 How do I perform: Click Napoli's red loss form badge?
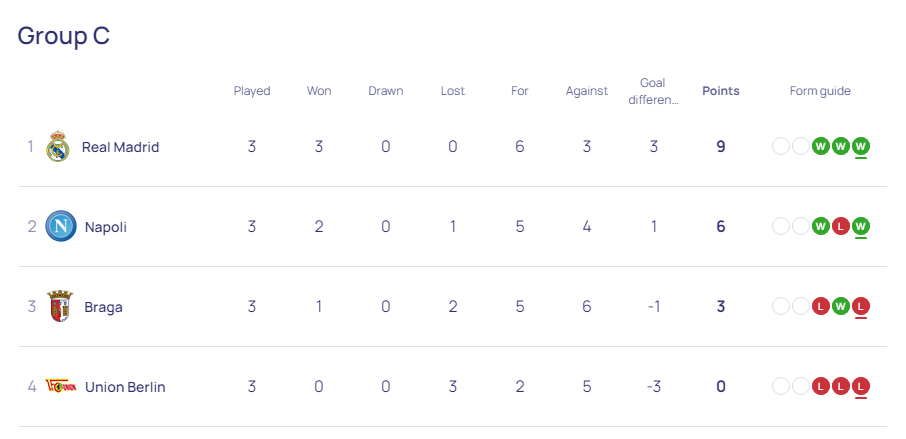[841, 227]
